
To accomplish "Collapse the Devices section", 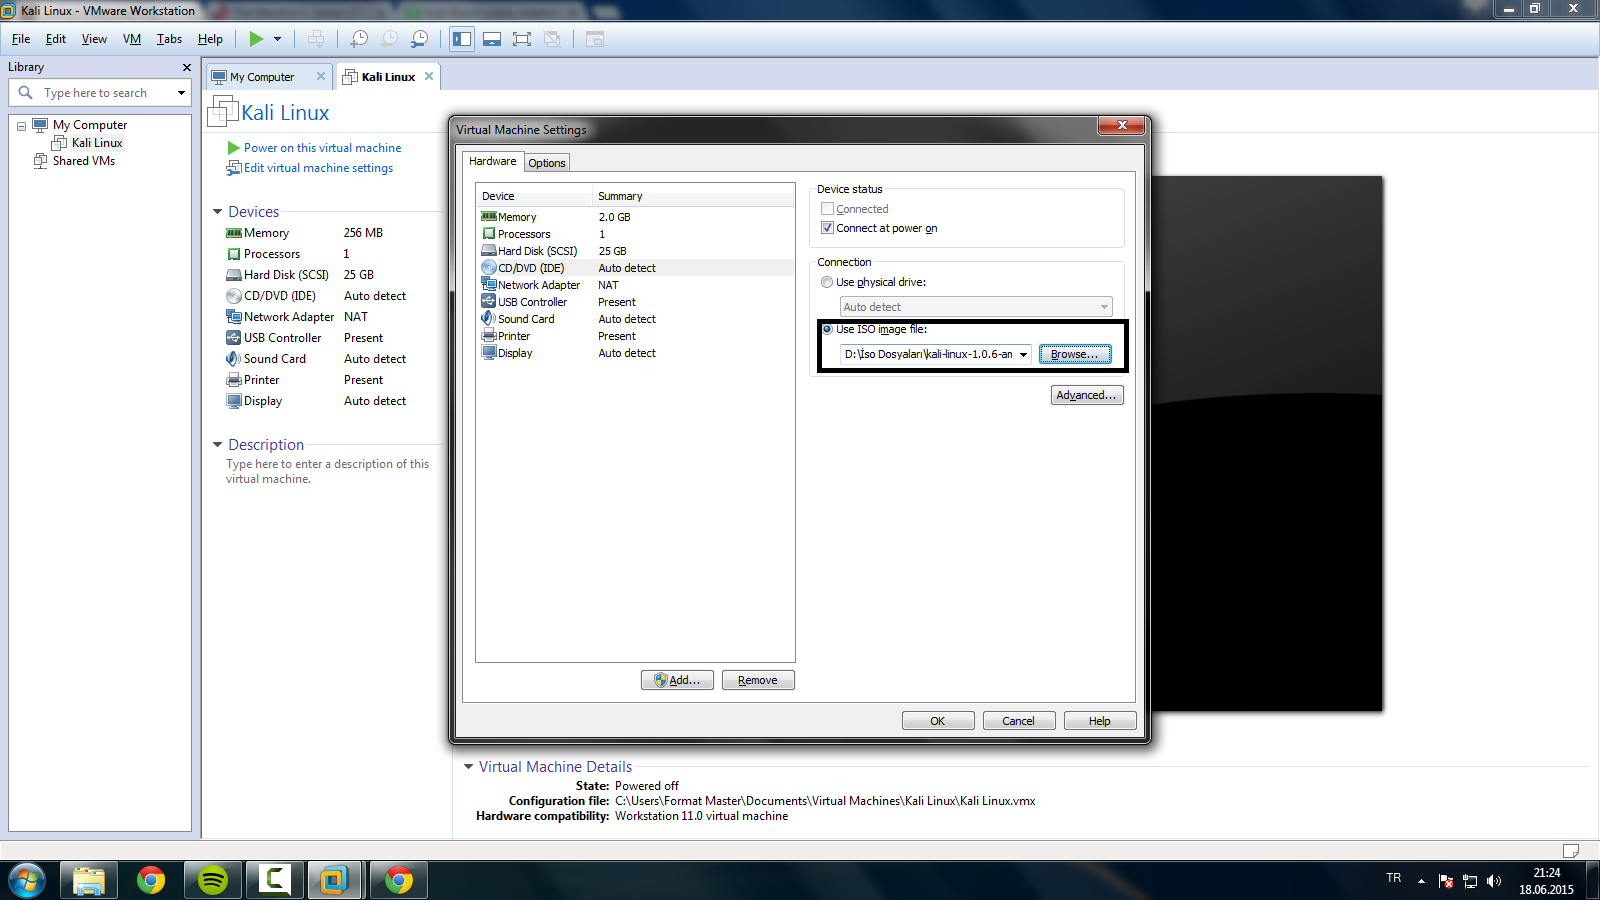I will 218,212.
